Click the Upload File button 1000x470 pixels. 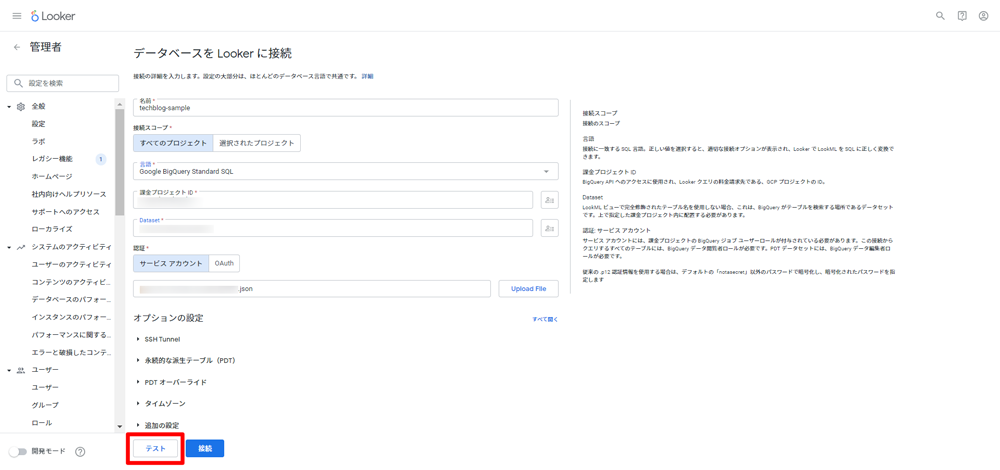tap(528, 289)
